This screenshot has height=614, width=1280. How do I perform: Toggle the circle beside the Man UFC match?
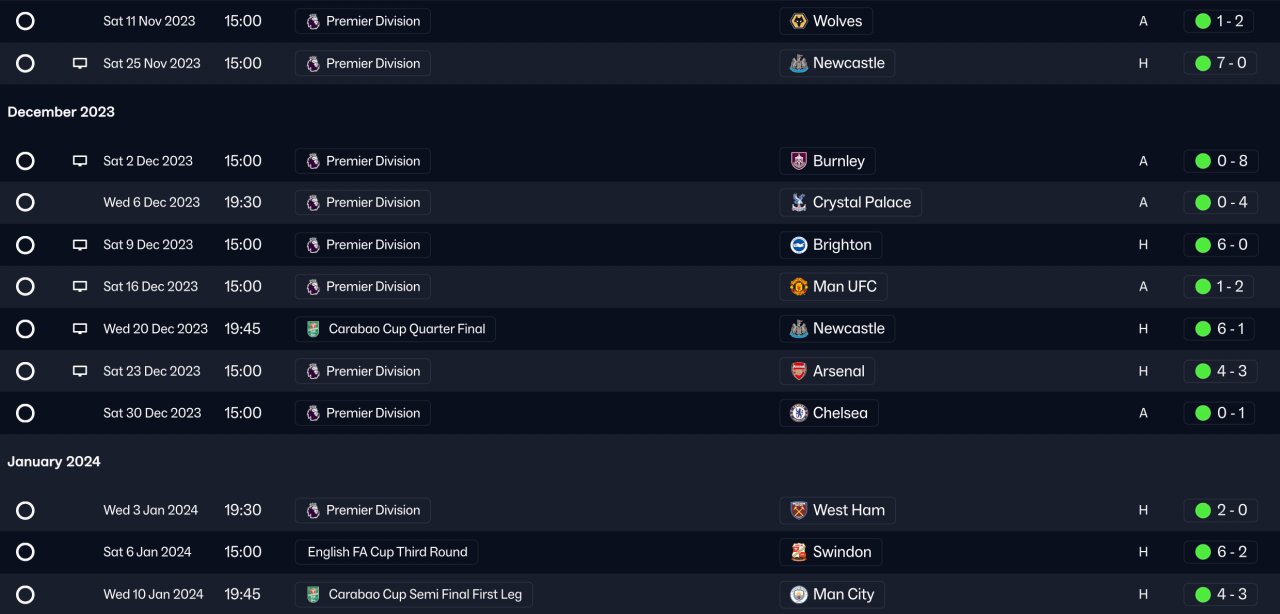[x=25, y=287]
